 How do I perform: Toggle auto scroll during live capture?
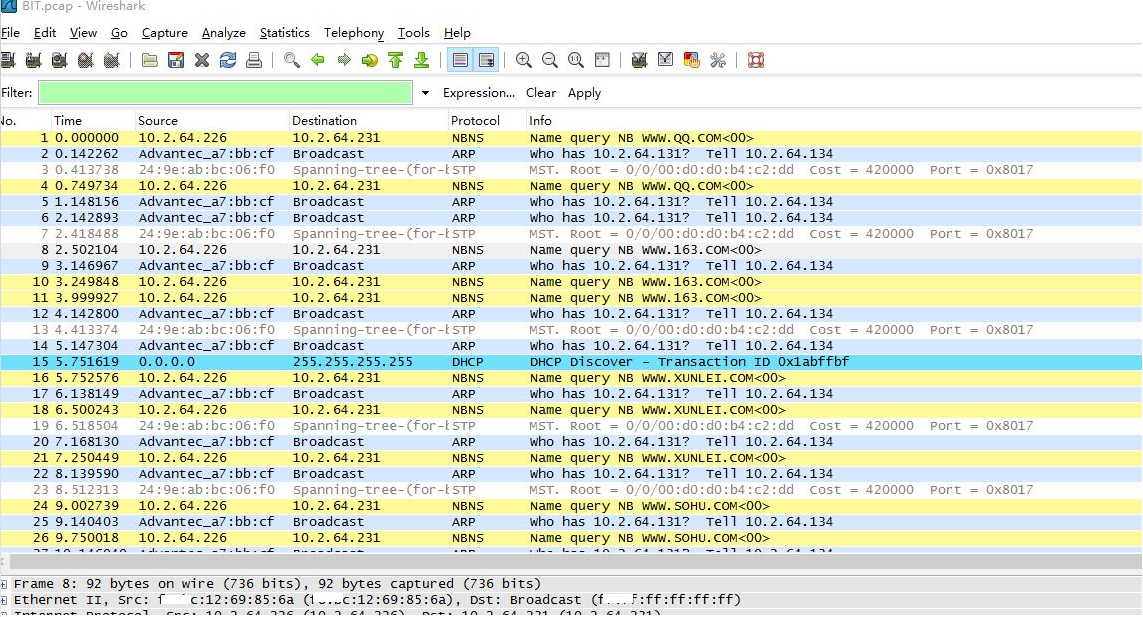point(486,60)
